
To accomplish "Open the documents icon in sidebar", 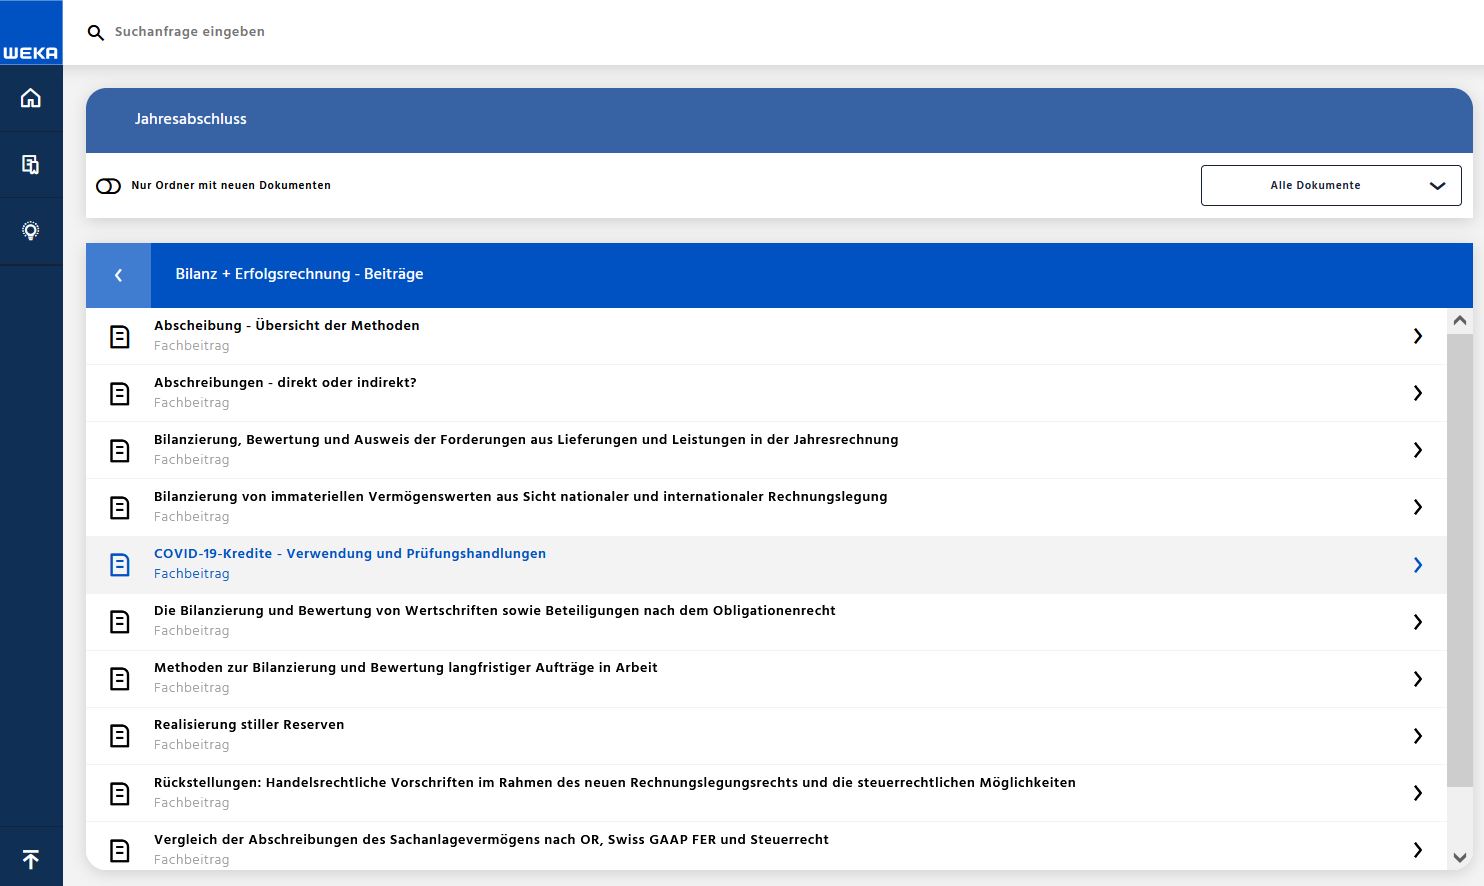I will 31,165.
